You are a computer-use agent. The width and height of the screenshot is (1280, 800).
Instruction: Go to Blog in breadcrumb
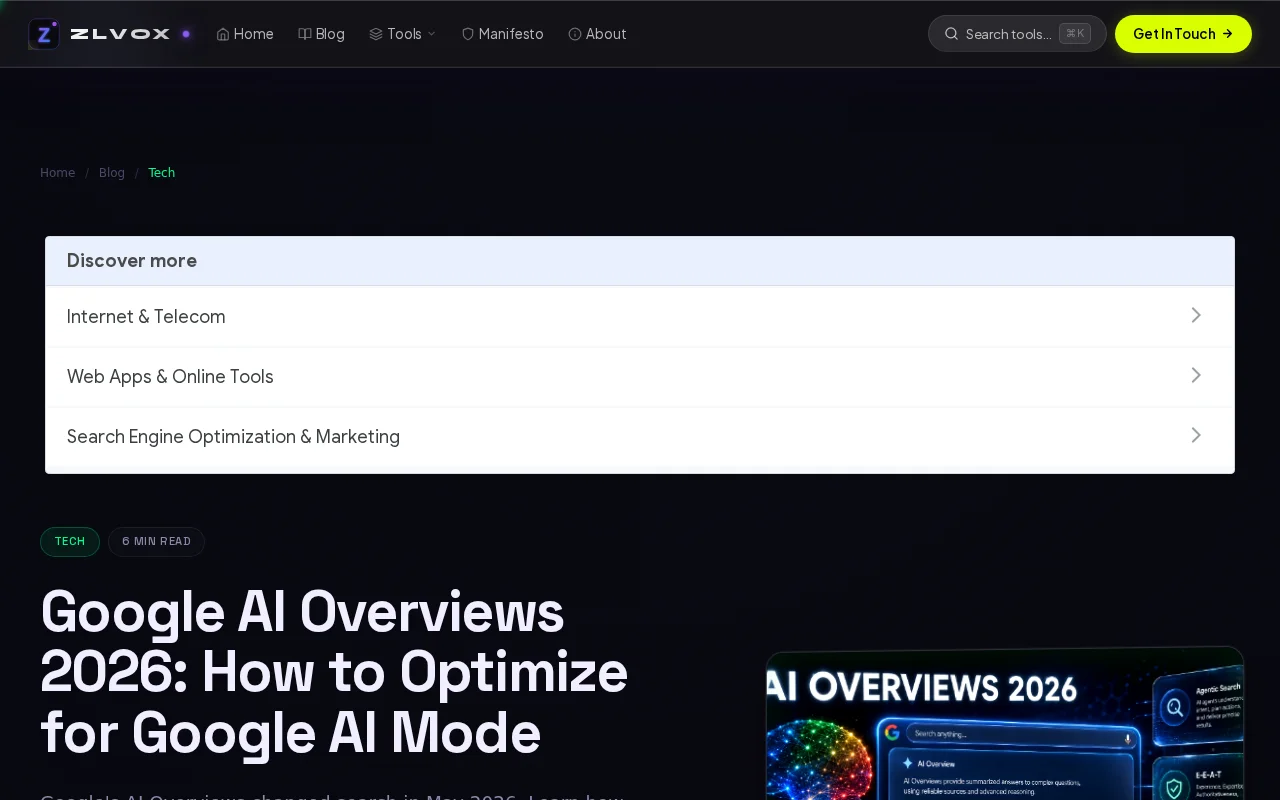coord(112,173)
